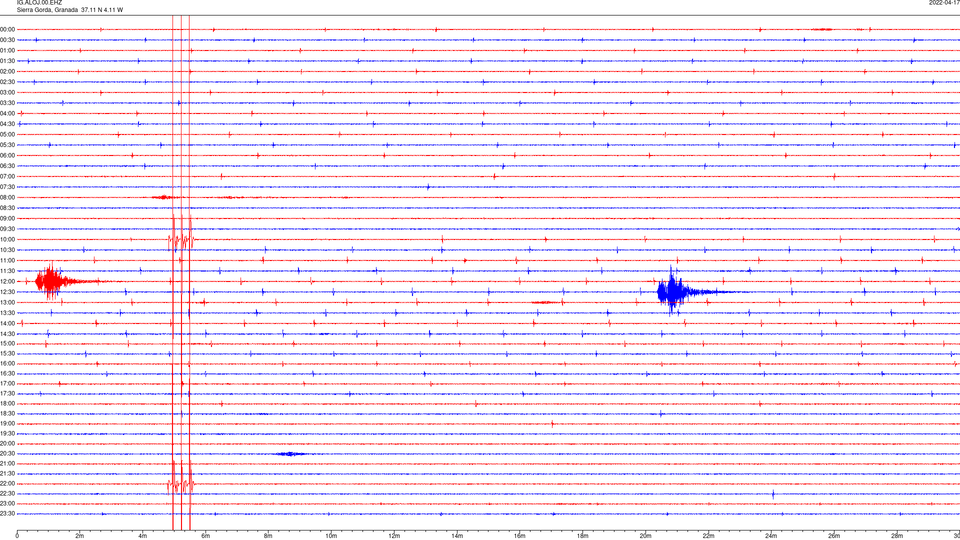Select the 13:00 time label
This screenshot has width=960, height=540.
coord(7,302)
